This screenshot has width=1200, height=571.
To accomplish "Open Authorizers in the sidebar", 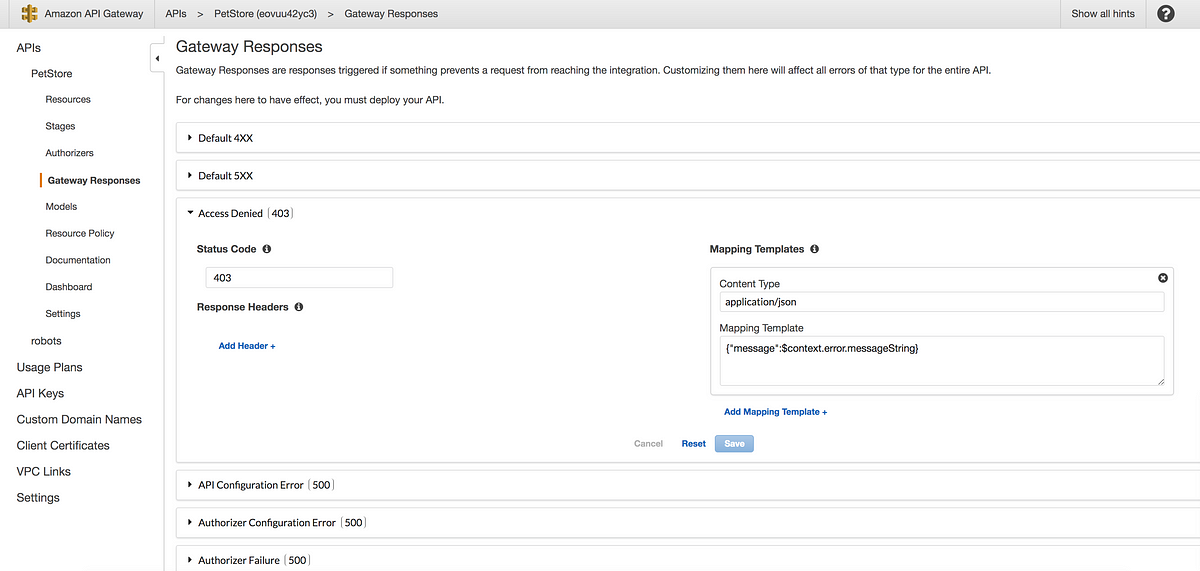I will coord(70,153).
